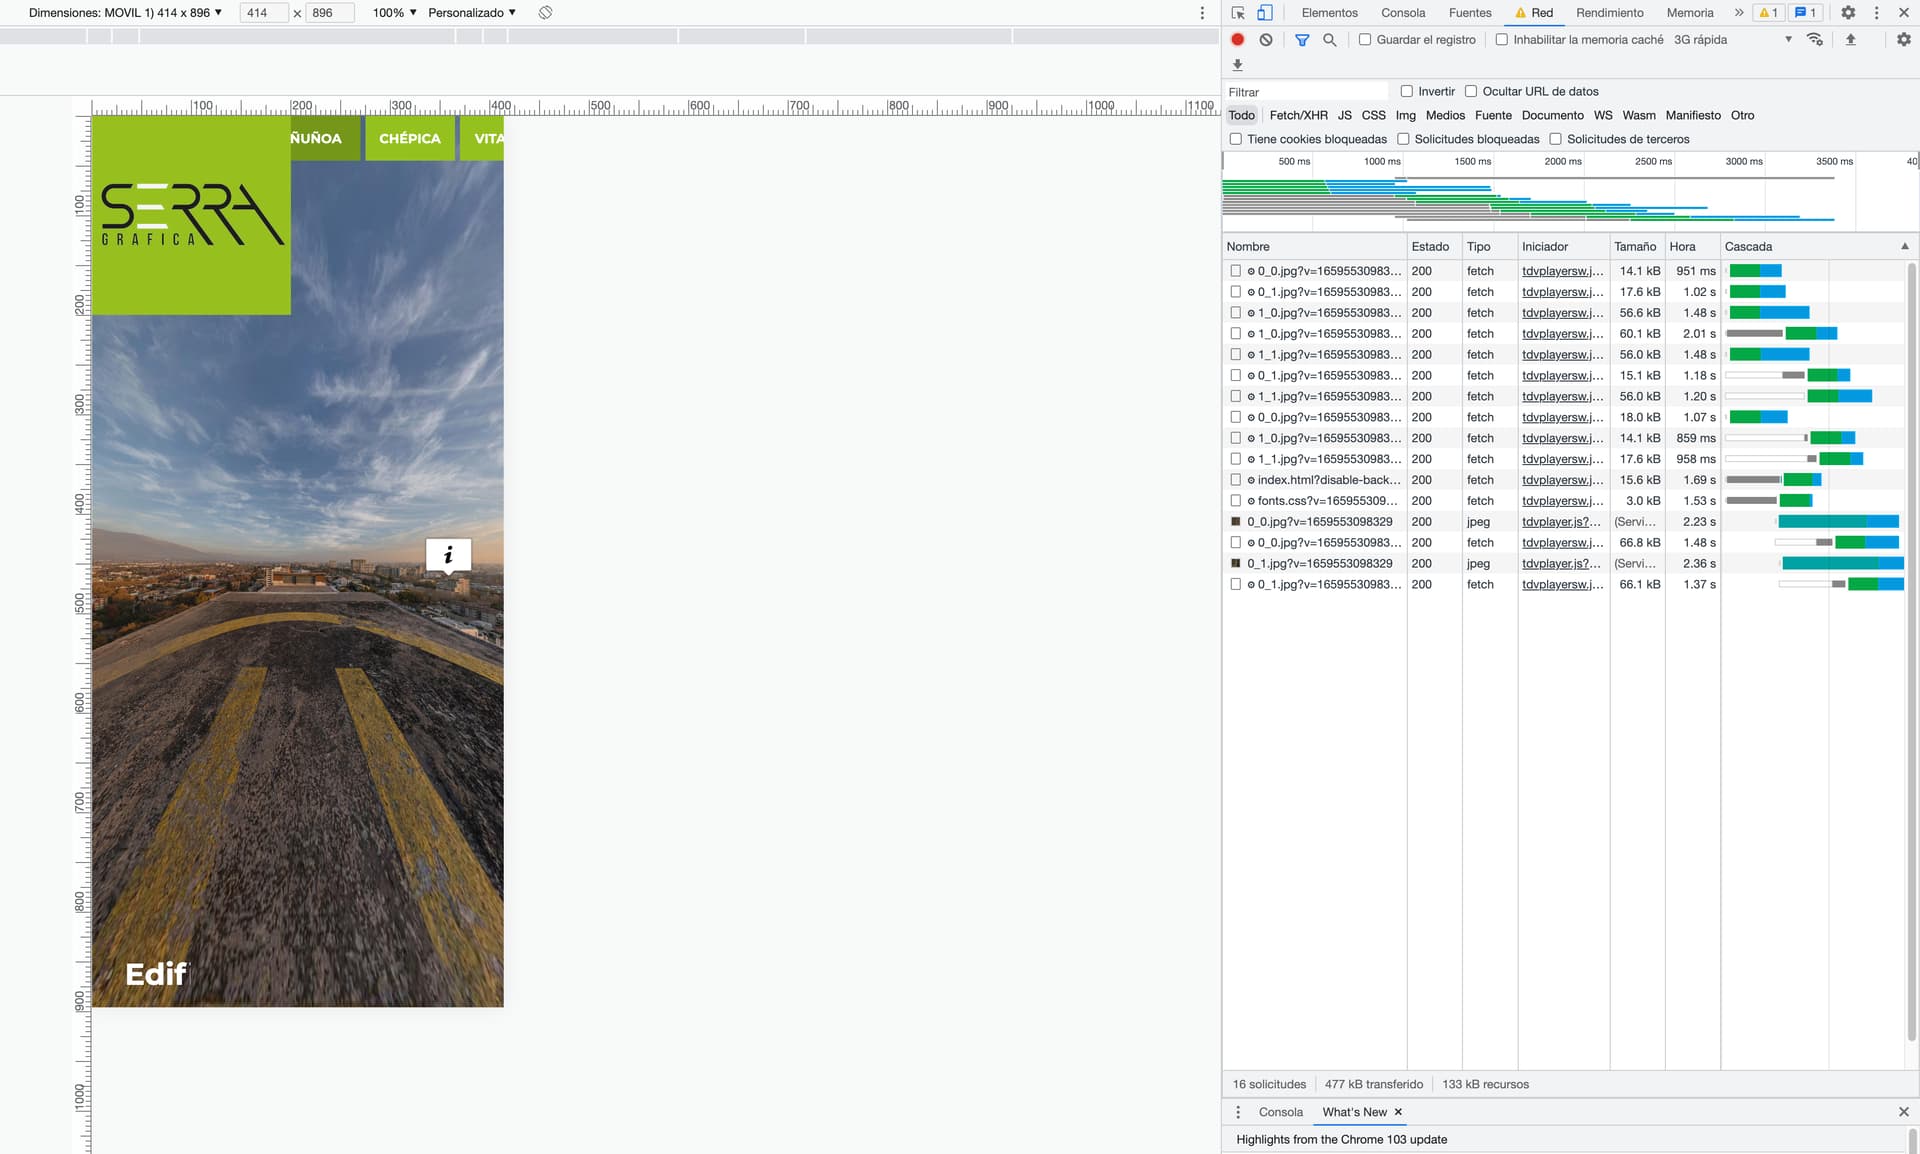
Task: Toggle device toolbar icon in DevTools
Action: (1265, 13)
